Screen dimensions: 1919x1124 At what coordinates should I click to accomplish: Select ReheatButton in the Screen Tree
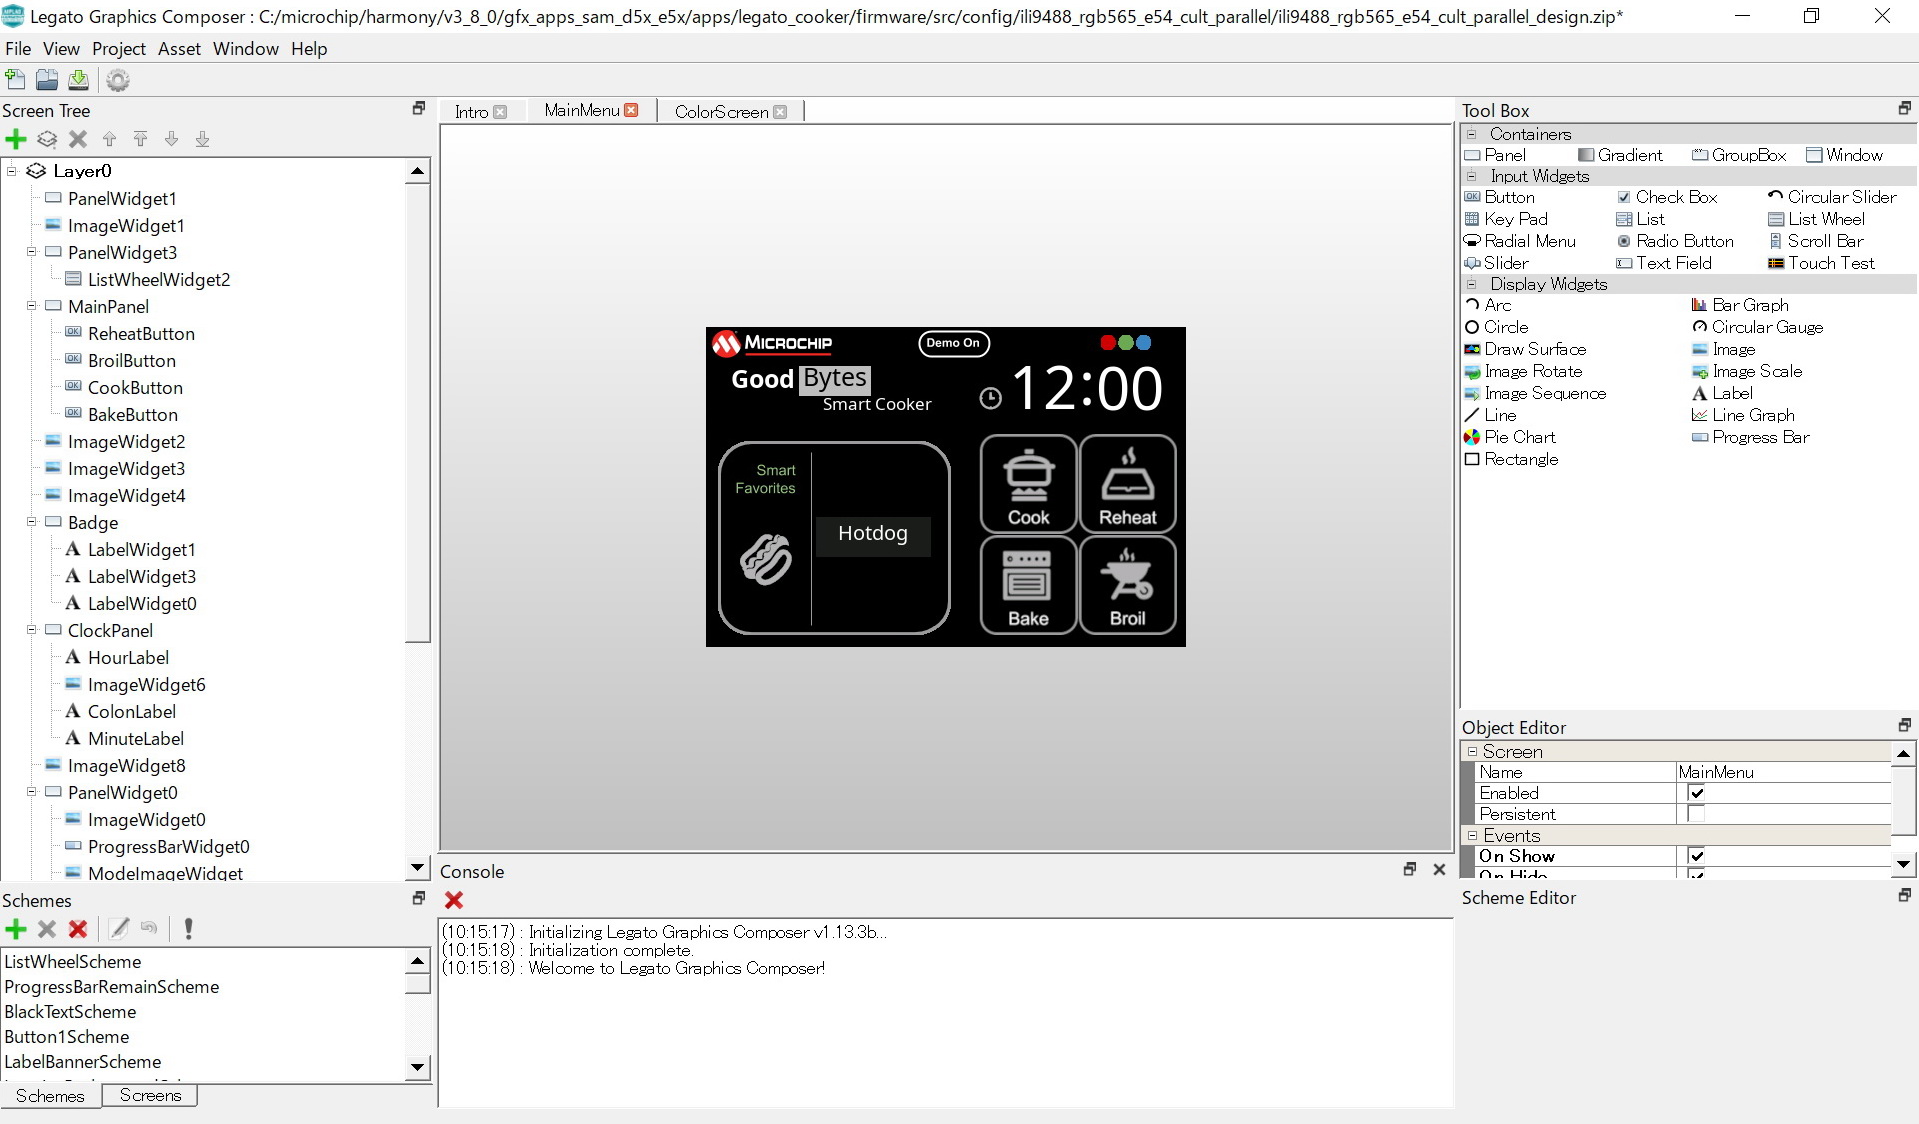[141, 334]
